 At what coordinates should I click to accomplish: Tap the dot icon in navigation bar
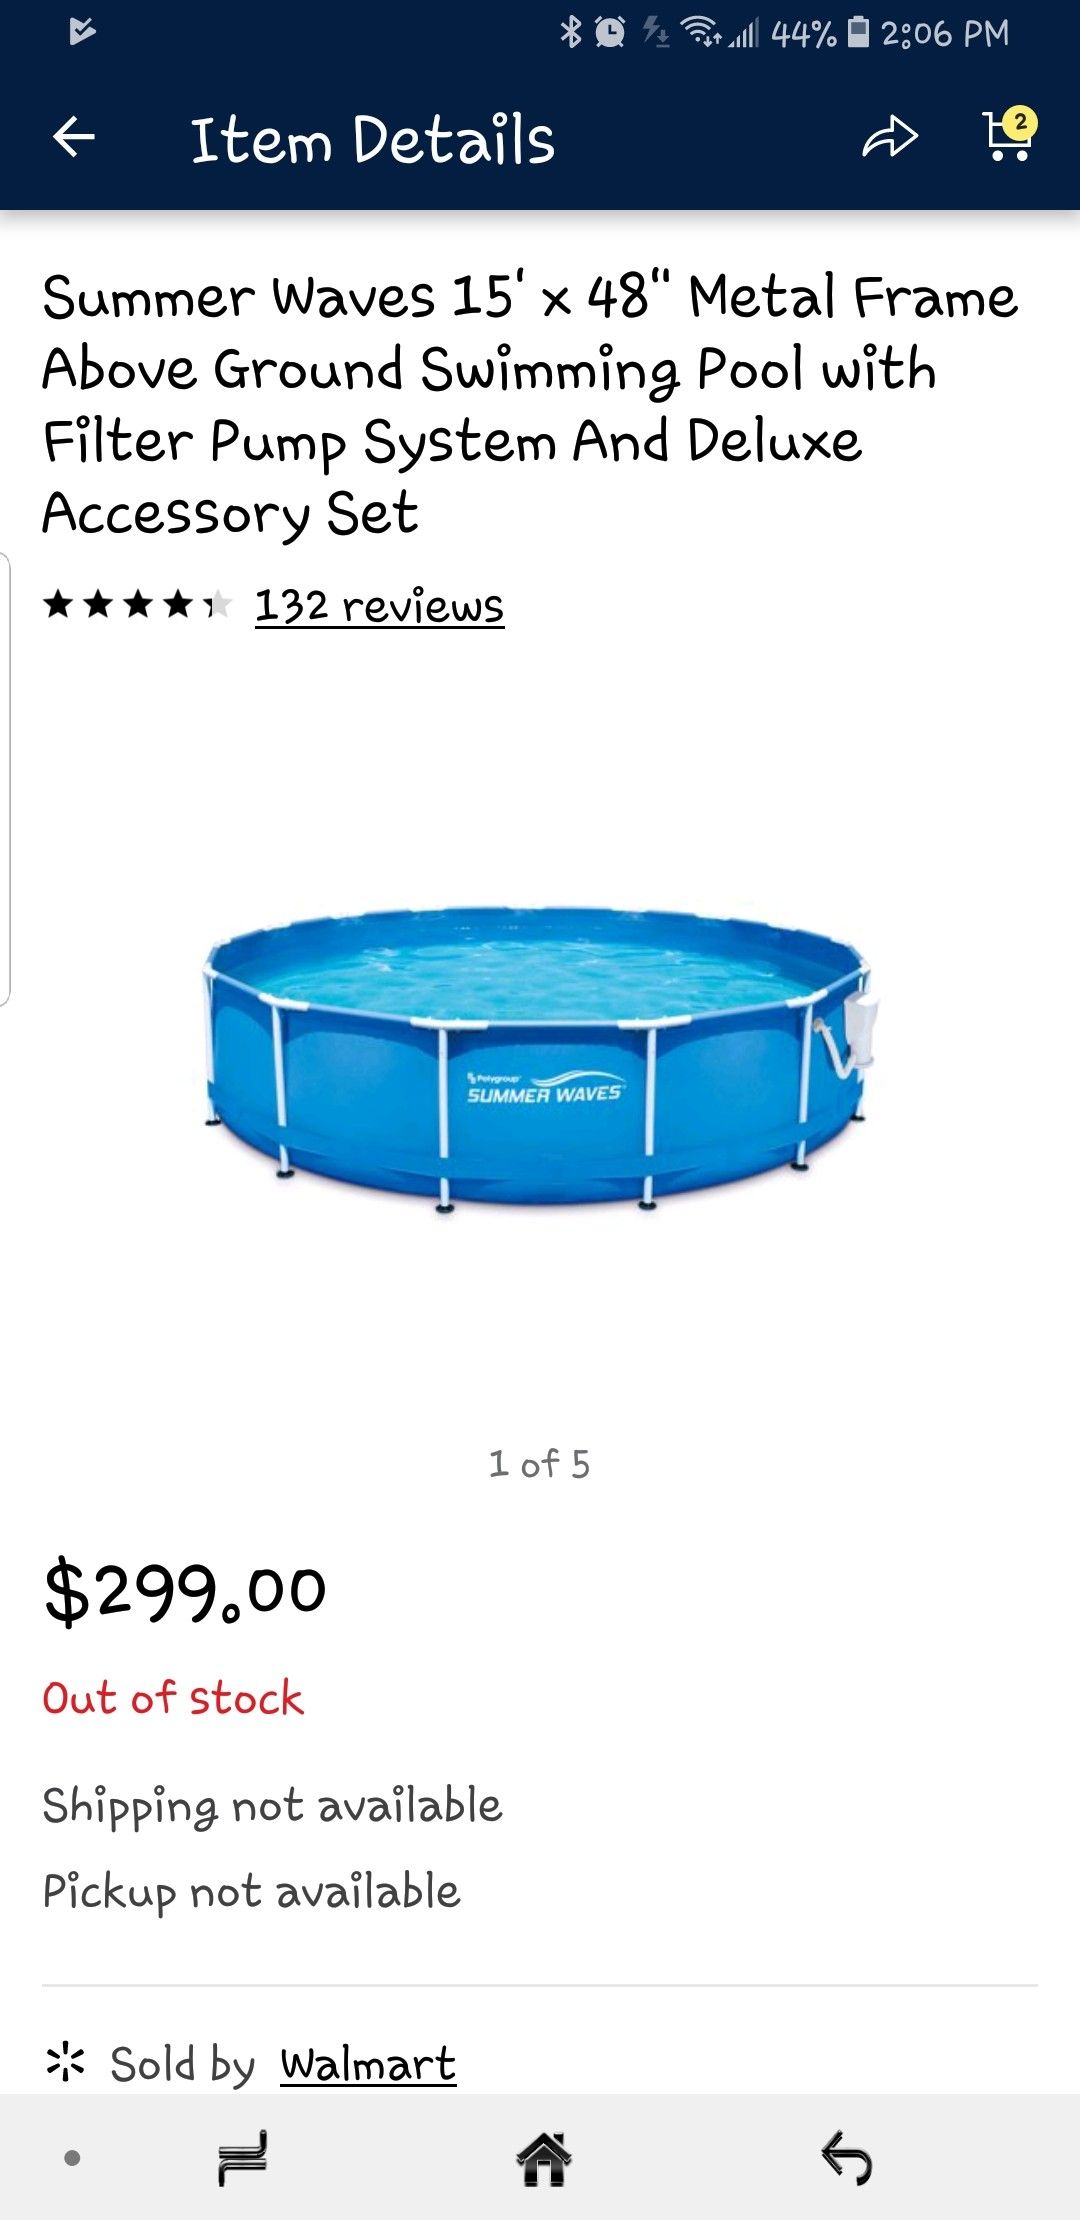coord(72,2158)
